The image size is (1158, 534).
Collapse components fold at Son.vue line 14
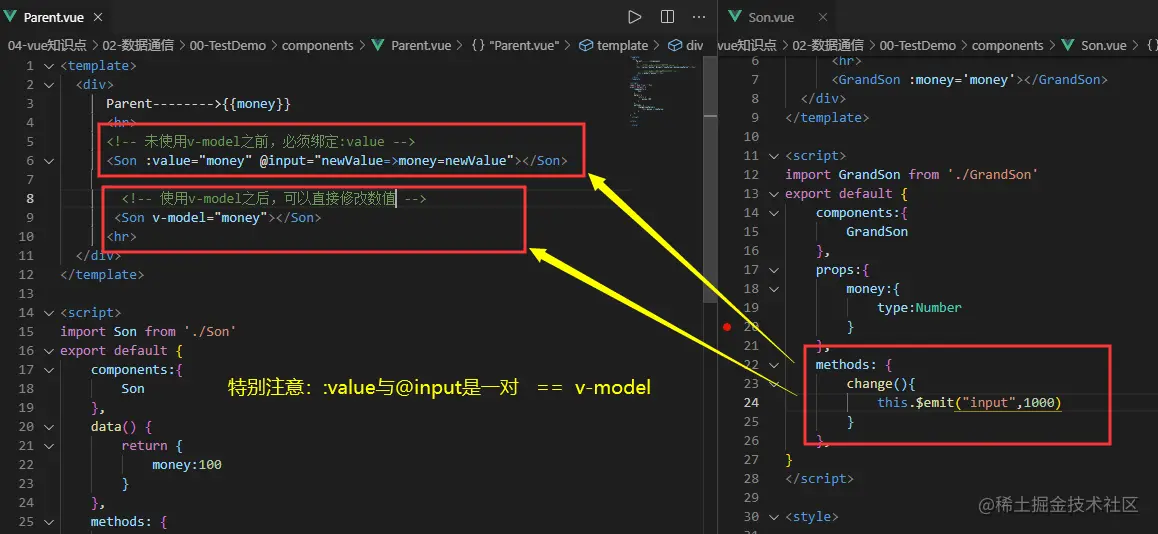pos(773,213)
